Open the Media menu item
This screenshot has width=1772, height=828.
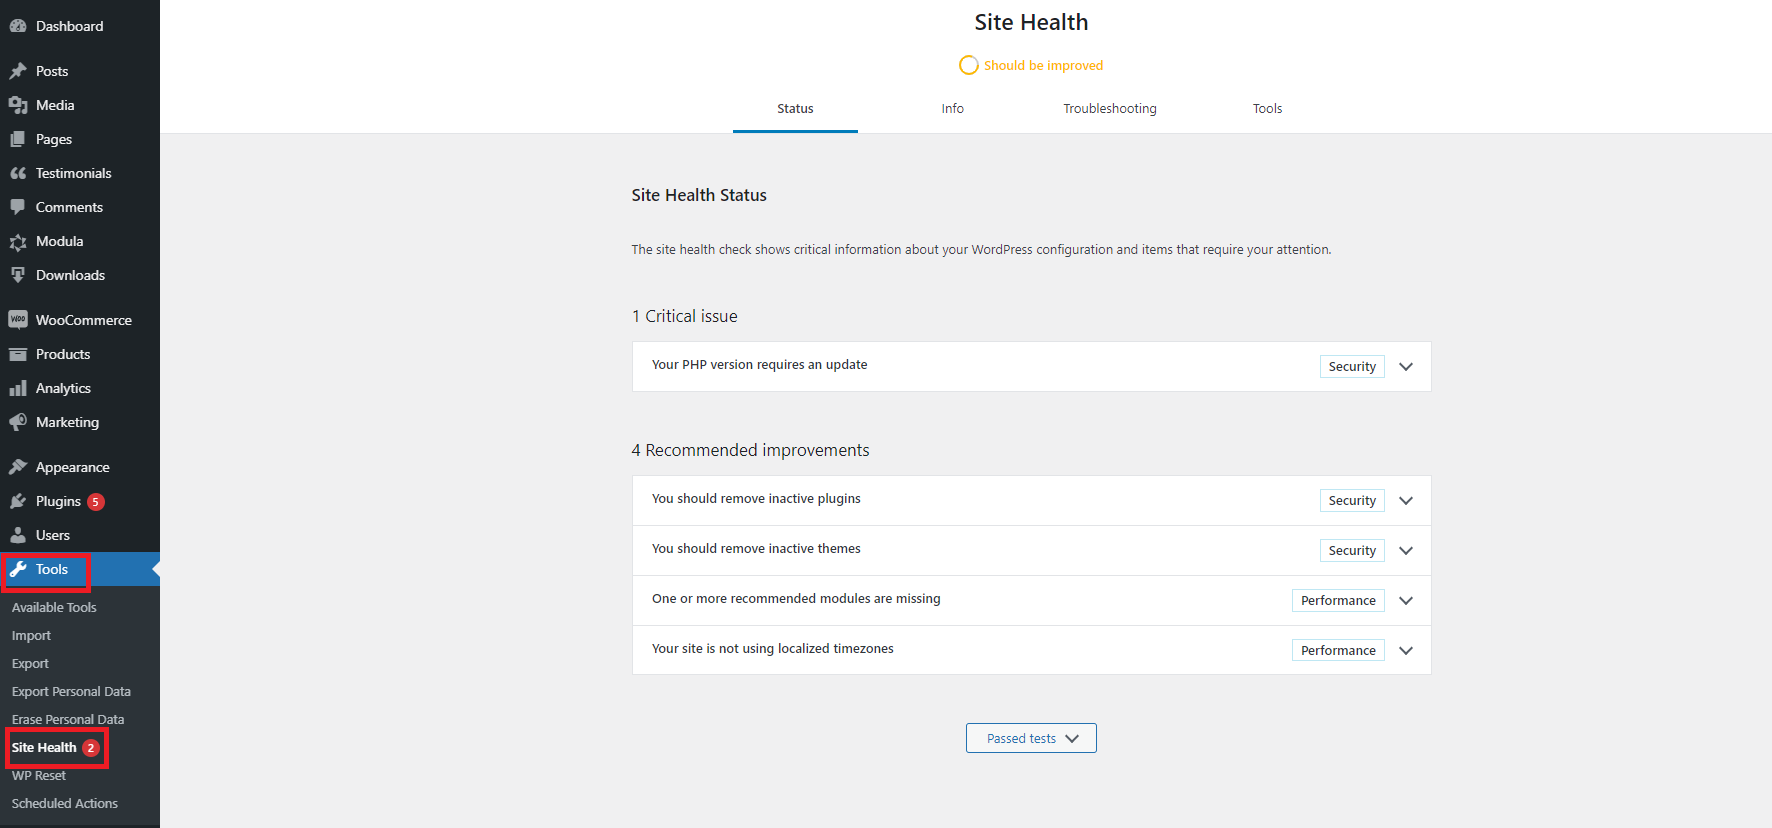point(80,105)
